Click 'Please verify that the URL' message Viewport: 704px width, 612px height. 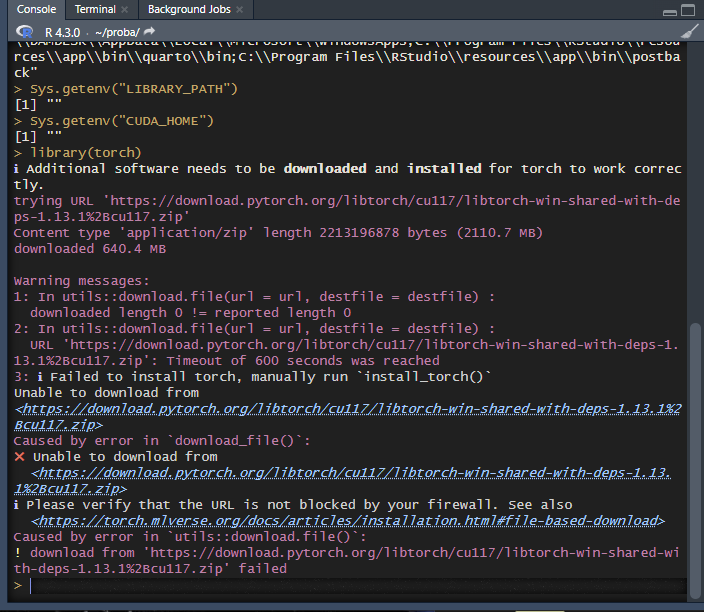click(293, 505)
